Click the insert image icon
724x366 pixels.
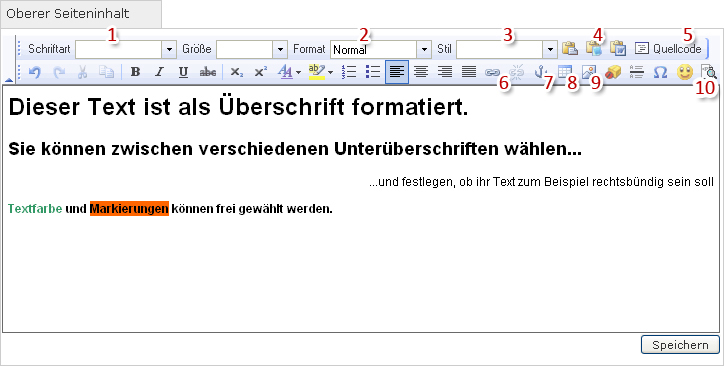[589, 72]
